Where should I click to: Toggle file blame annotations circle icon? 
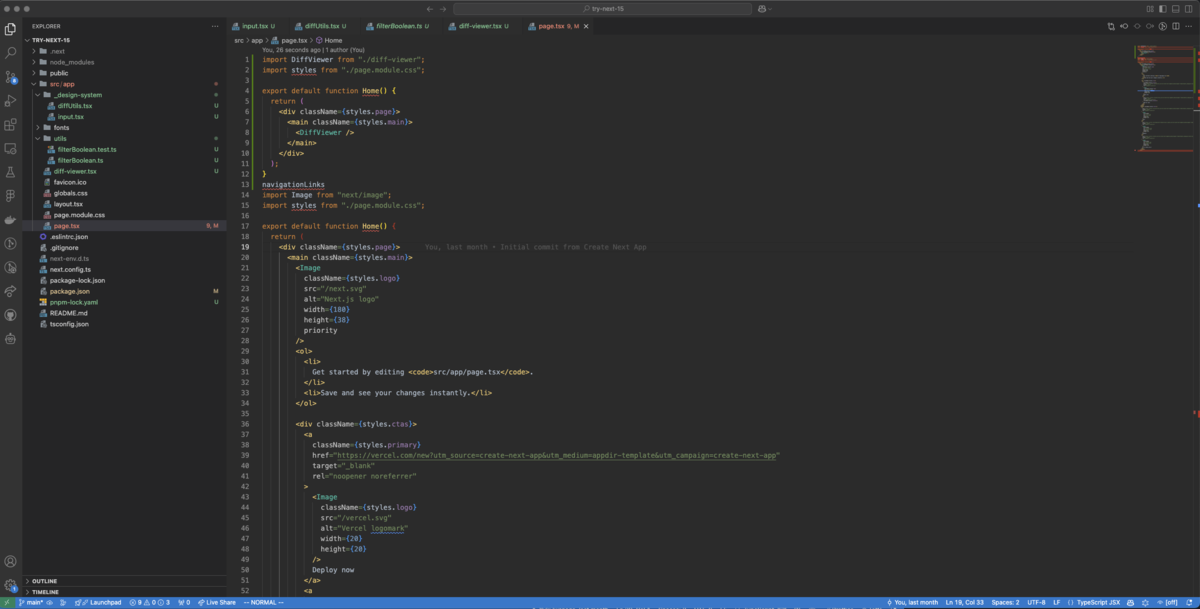[1164, 25]
